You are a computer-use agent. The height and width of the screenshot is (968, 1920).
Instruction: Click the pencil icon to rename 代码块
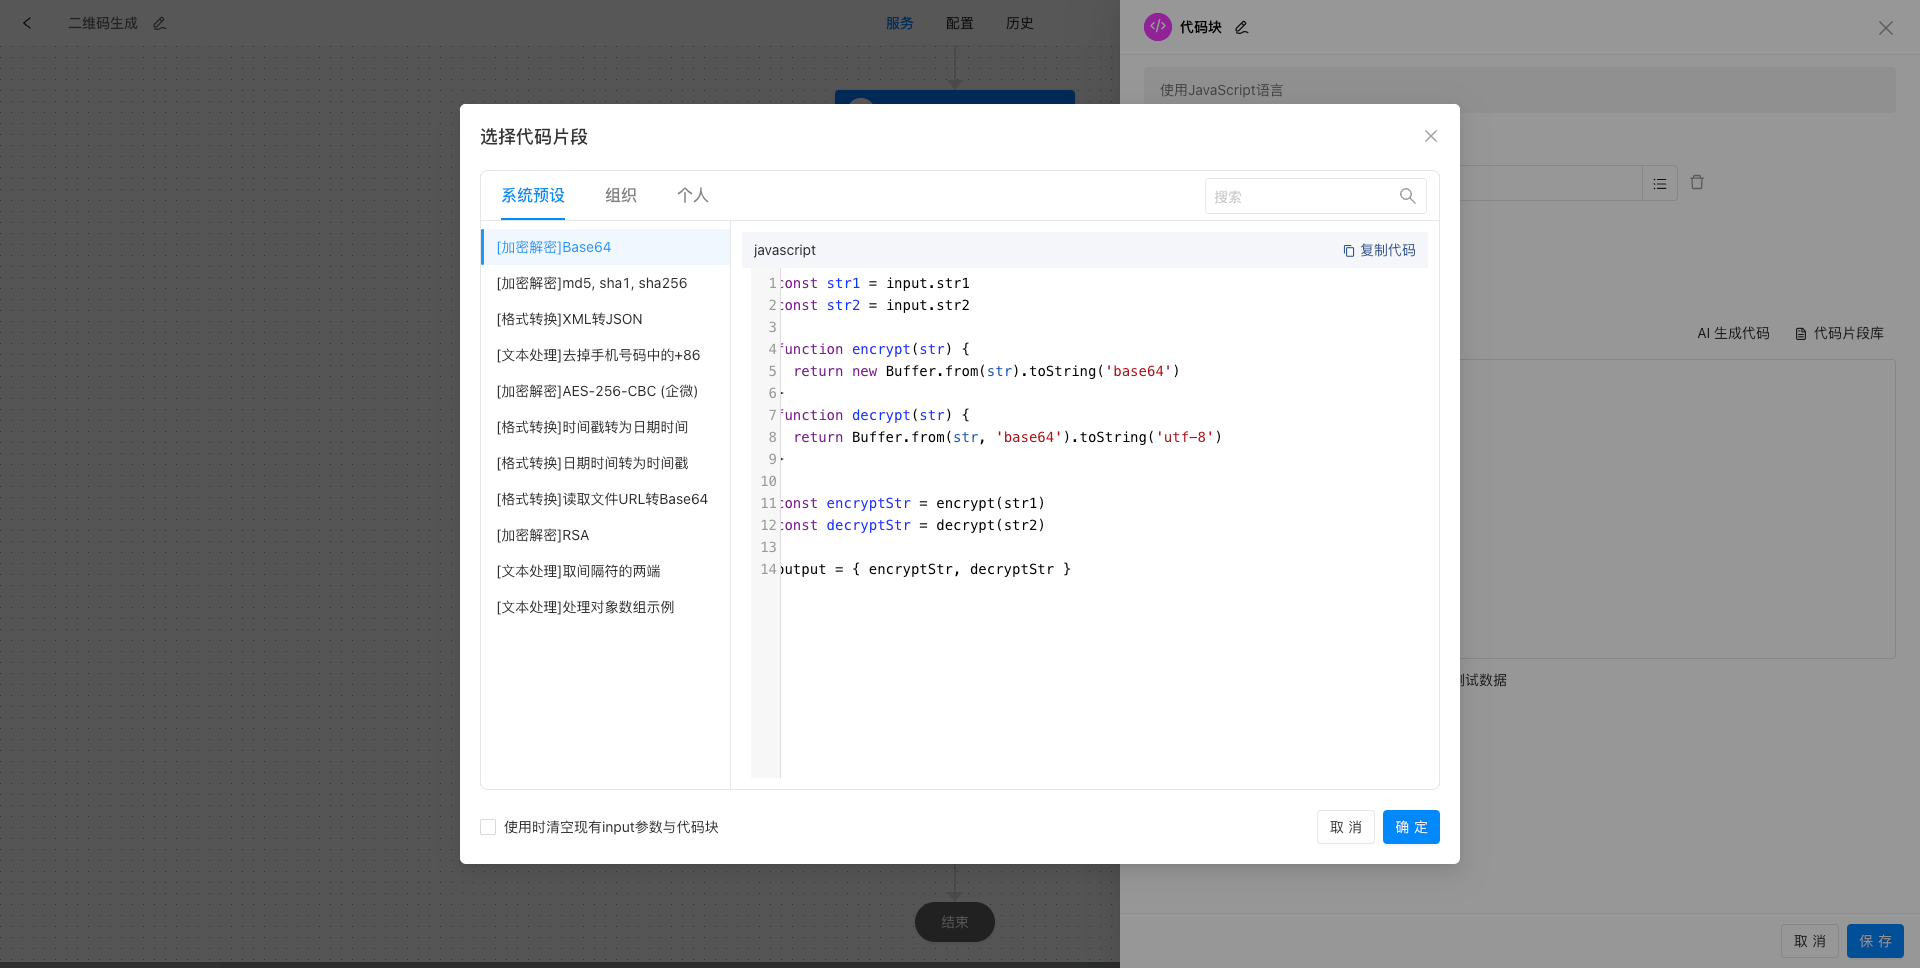1241,27
